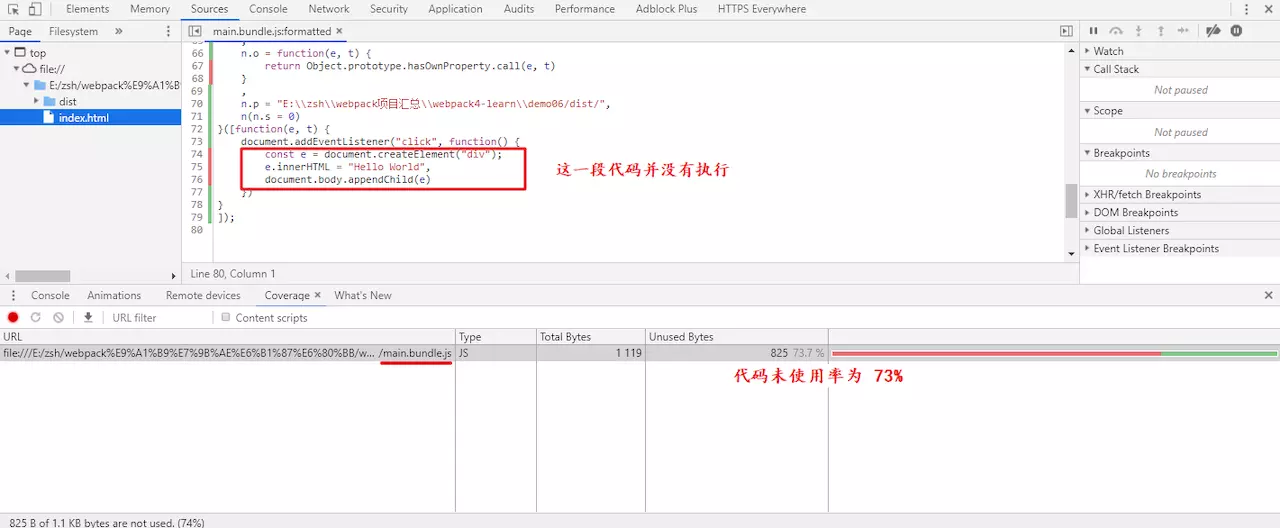The width and height of the screenshot is (1280, 528).
Task: Deactivate breakpoints icon
Action: (1213, 31)
